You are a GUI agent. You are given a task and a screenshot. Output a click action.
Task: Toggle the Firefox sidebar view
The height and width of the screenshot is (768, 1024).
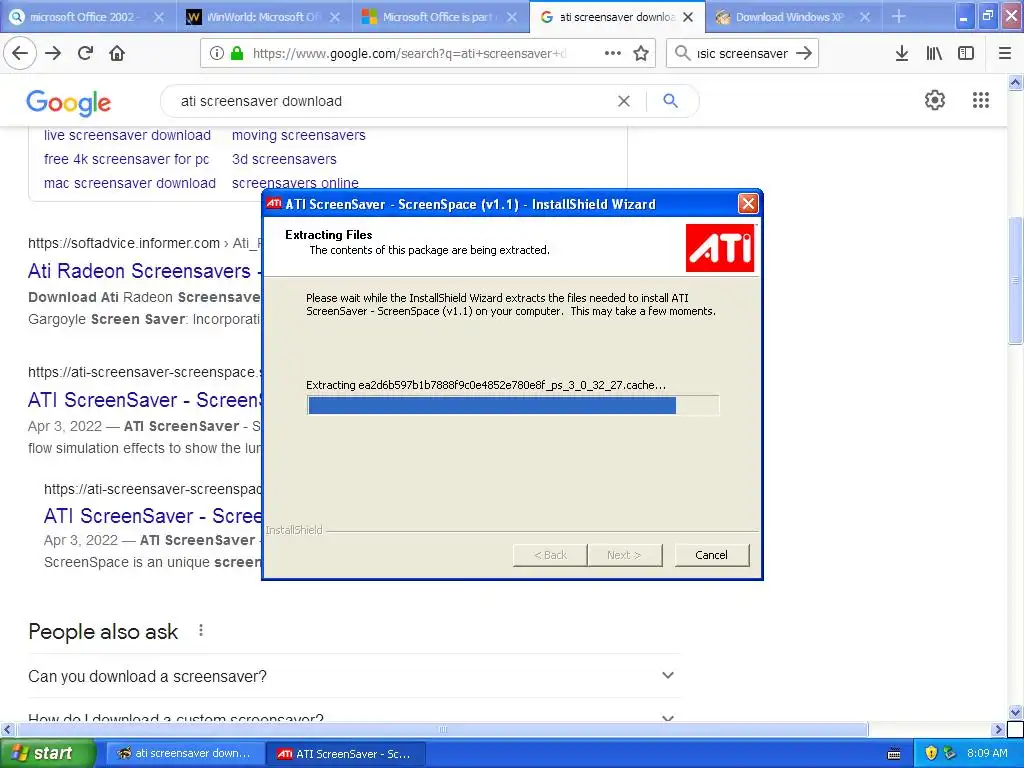tap(966, 53)
